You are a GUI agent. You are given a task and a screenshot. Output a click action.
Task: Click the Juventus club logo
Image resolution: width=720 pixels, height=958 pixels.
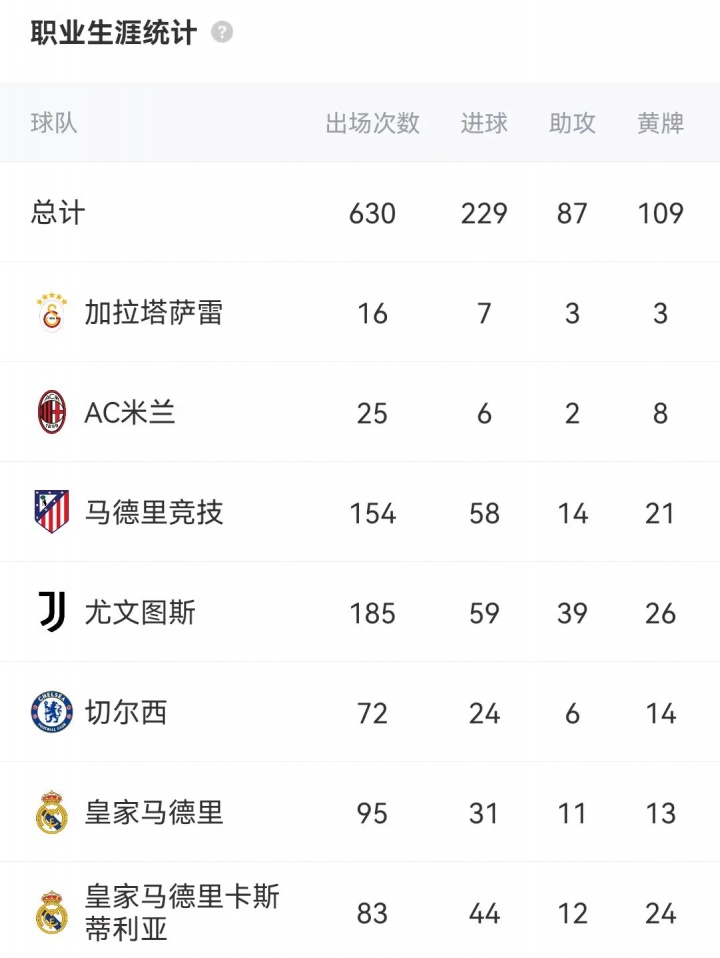tap(53, 612)
